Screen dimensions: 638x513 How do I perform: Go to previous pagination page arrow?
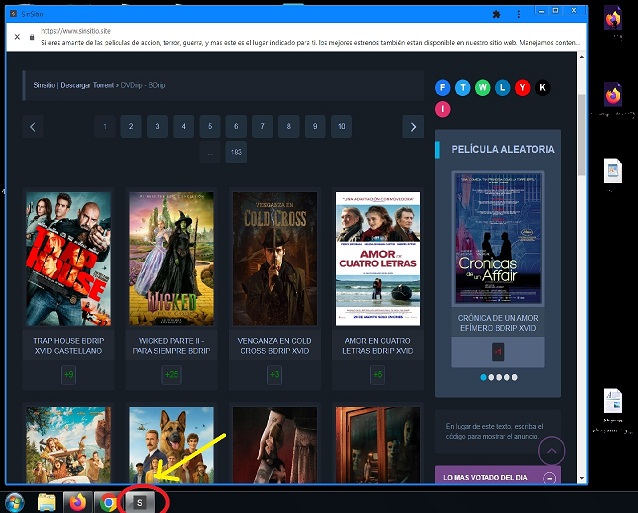click(34, 127)
